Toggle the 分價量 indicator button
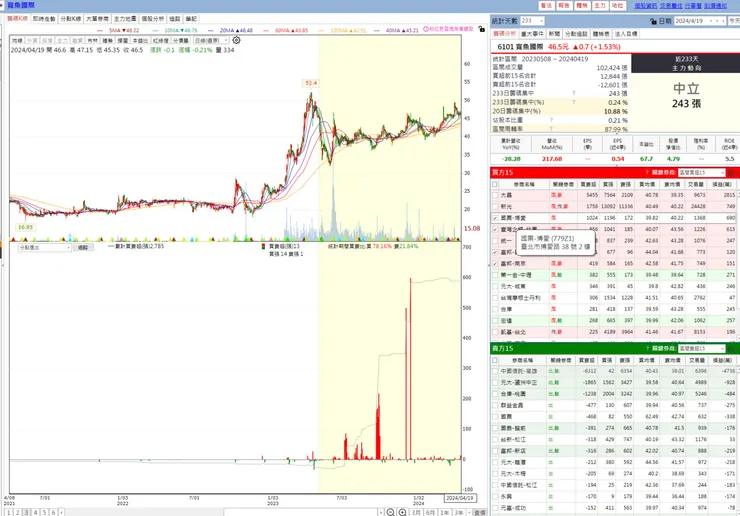The image size is (740, 516). pos(181,41)
